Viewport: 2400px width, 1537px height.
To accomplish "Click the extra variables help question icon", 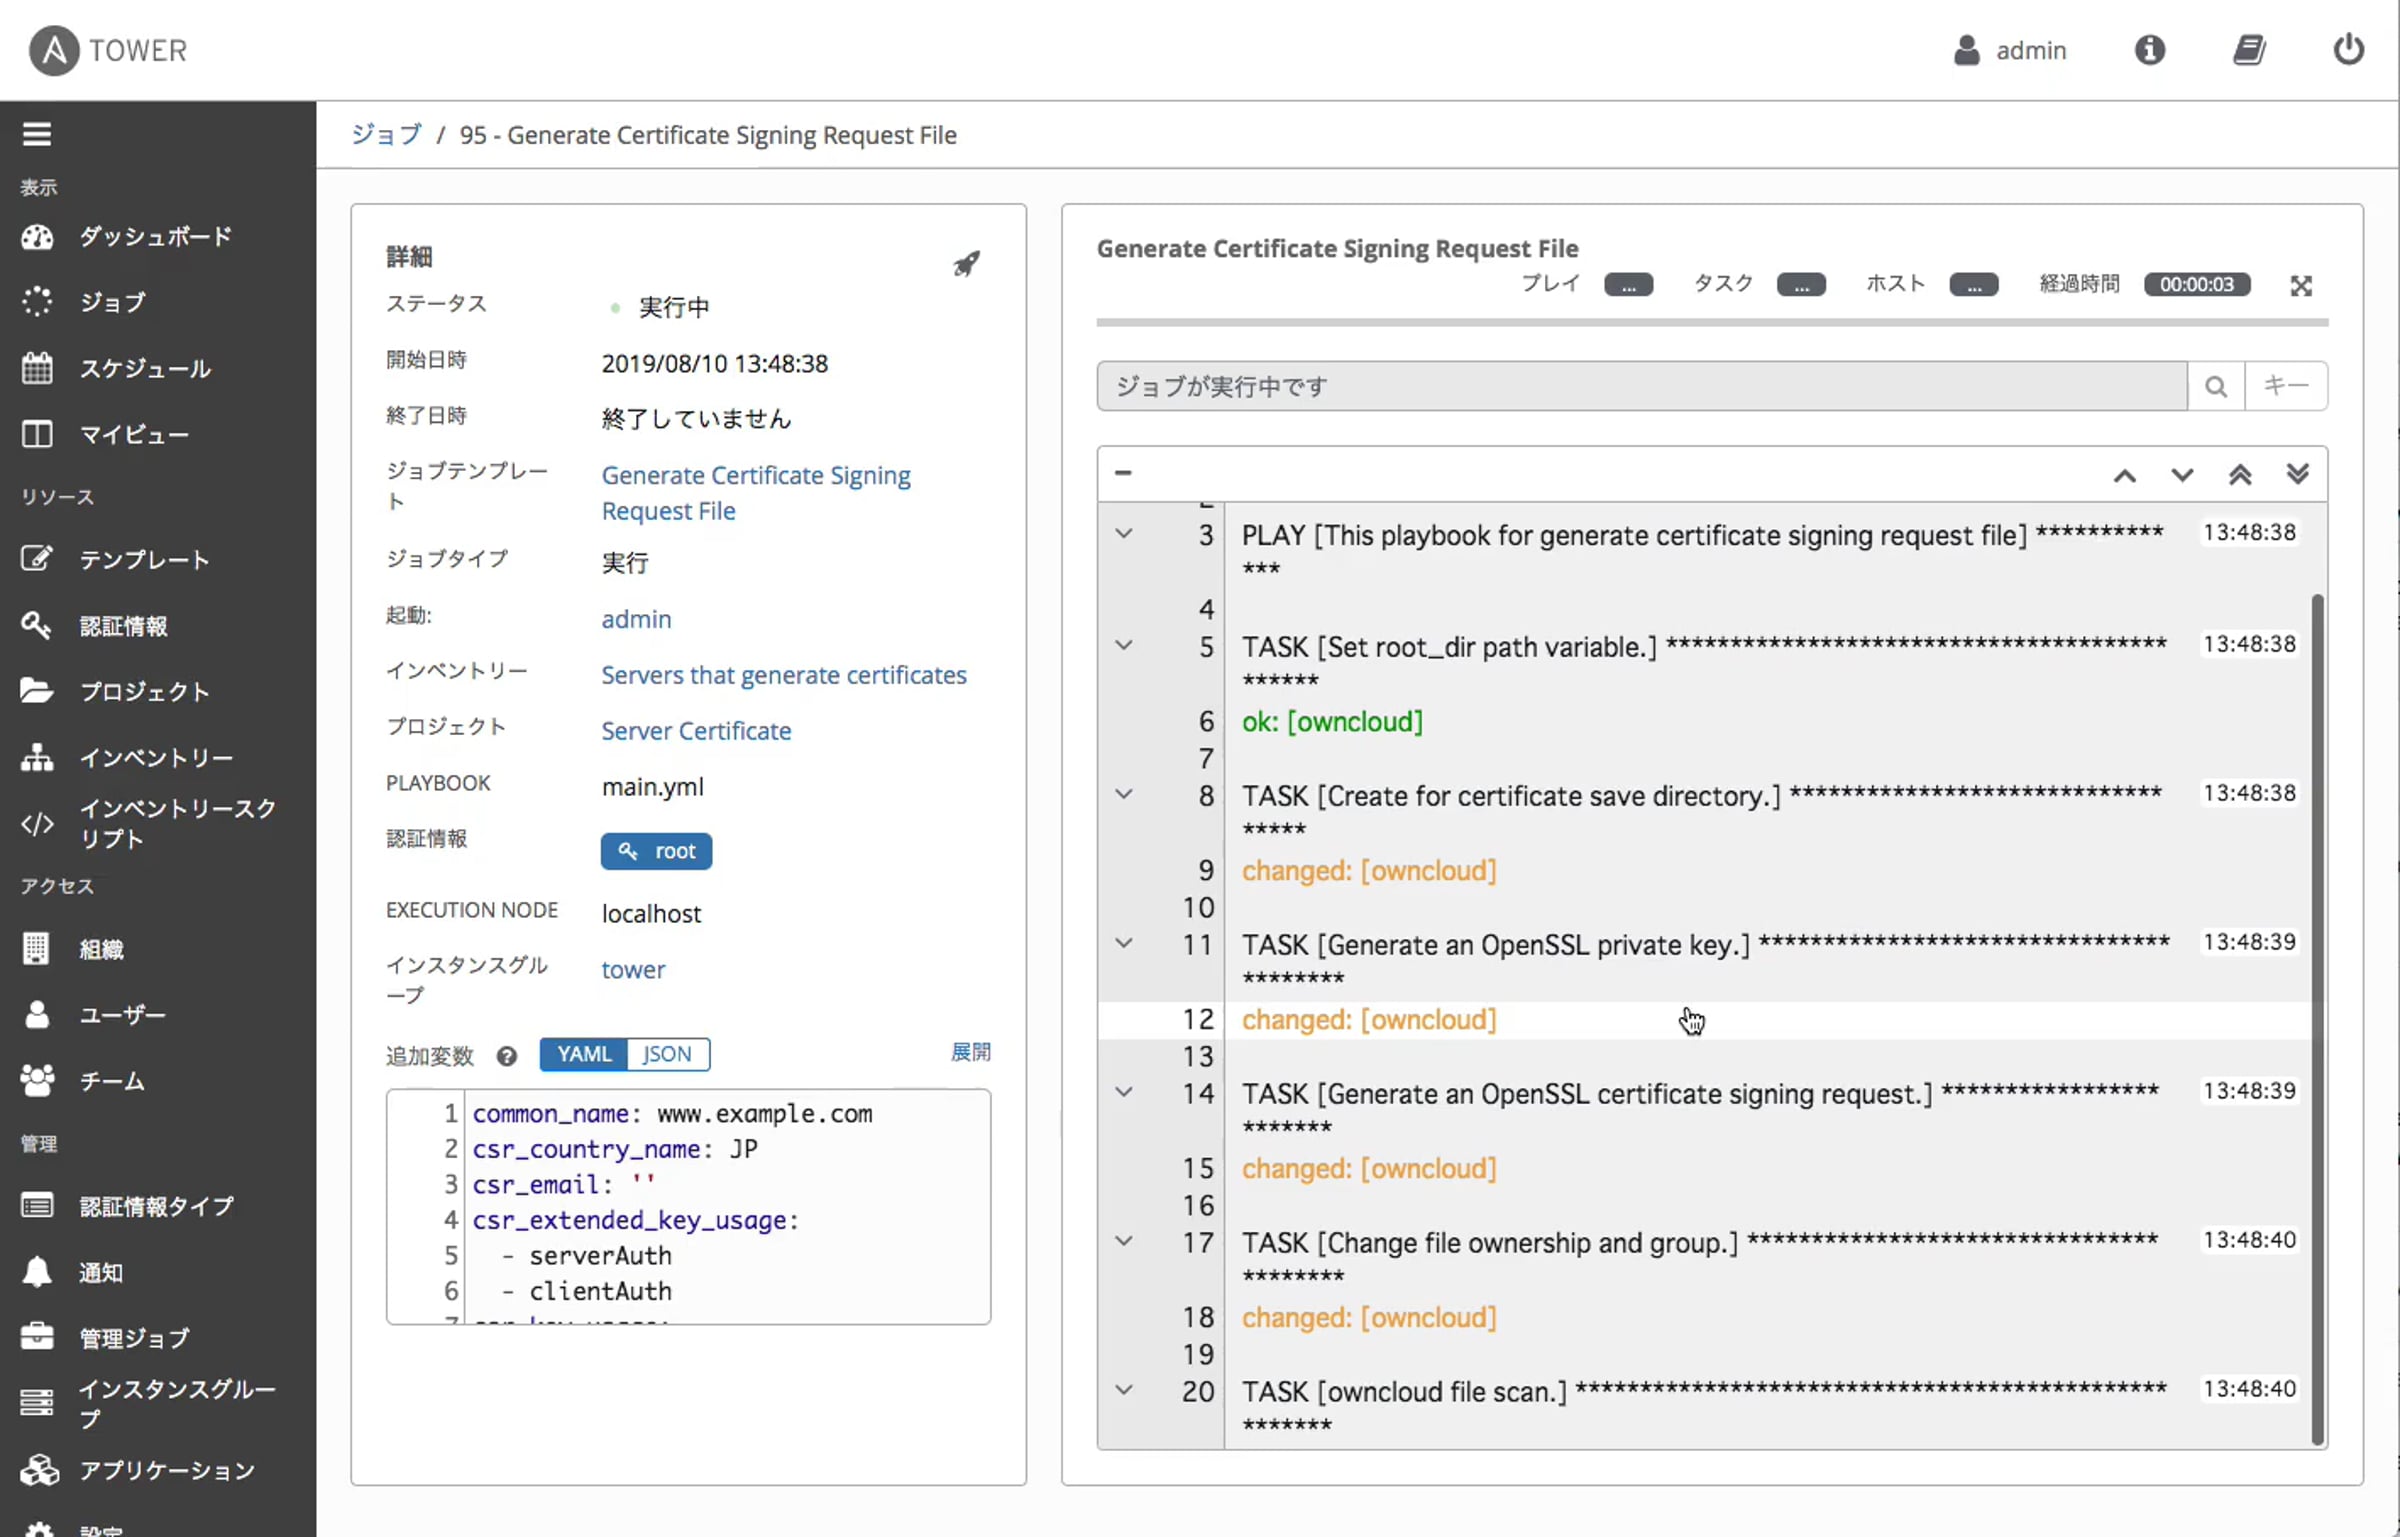I will click(x=507, y=1056).
